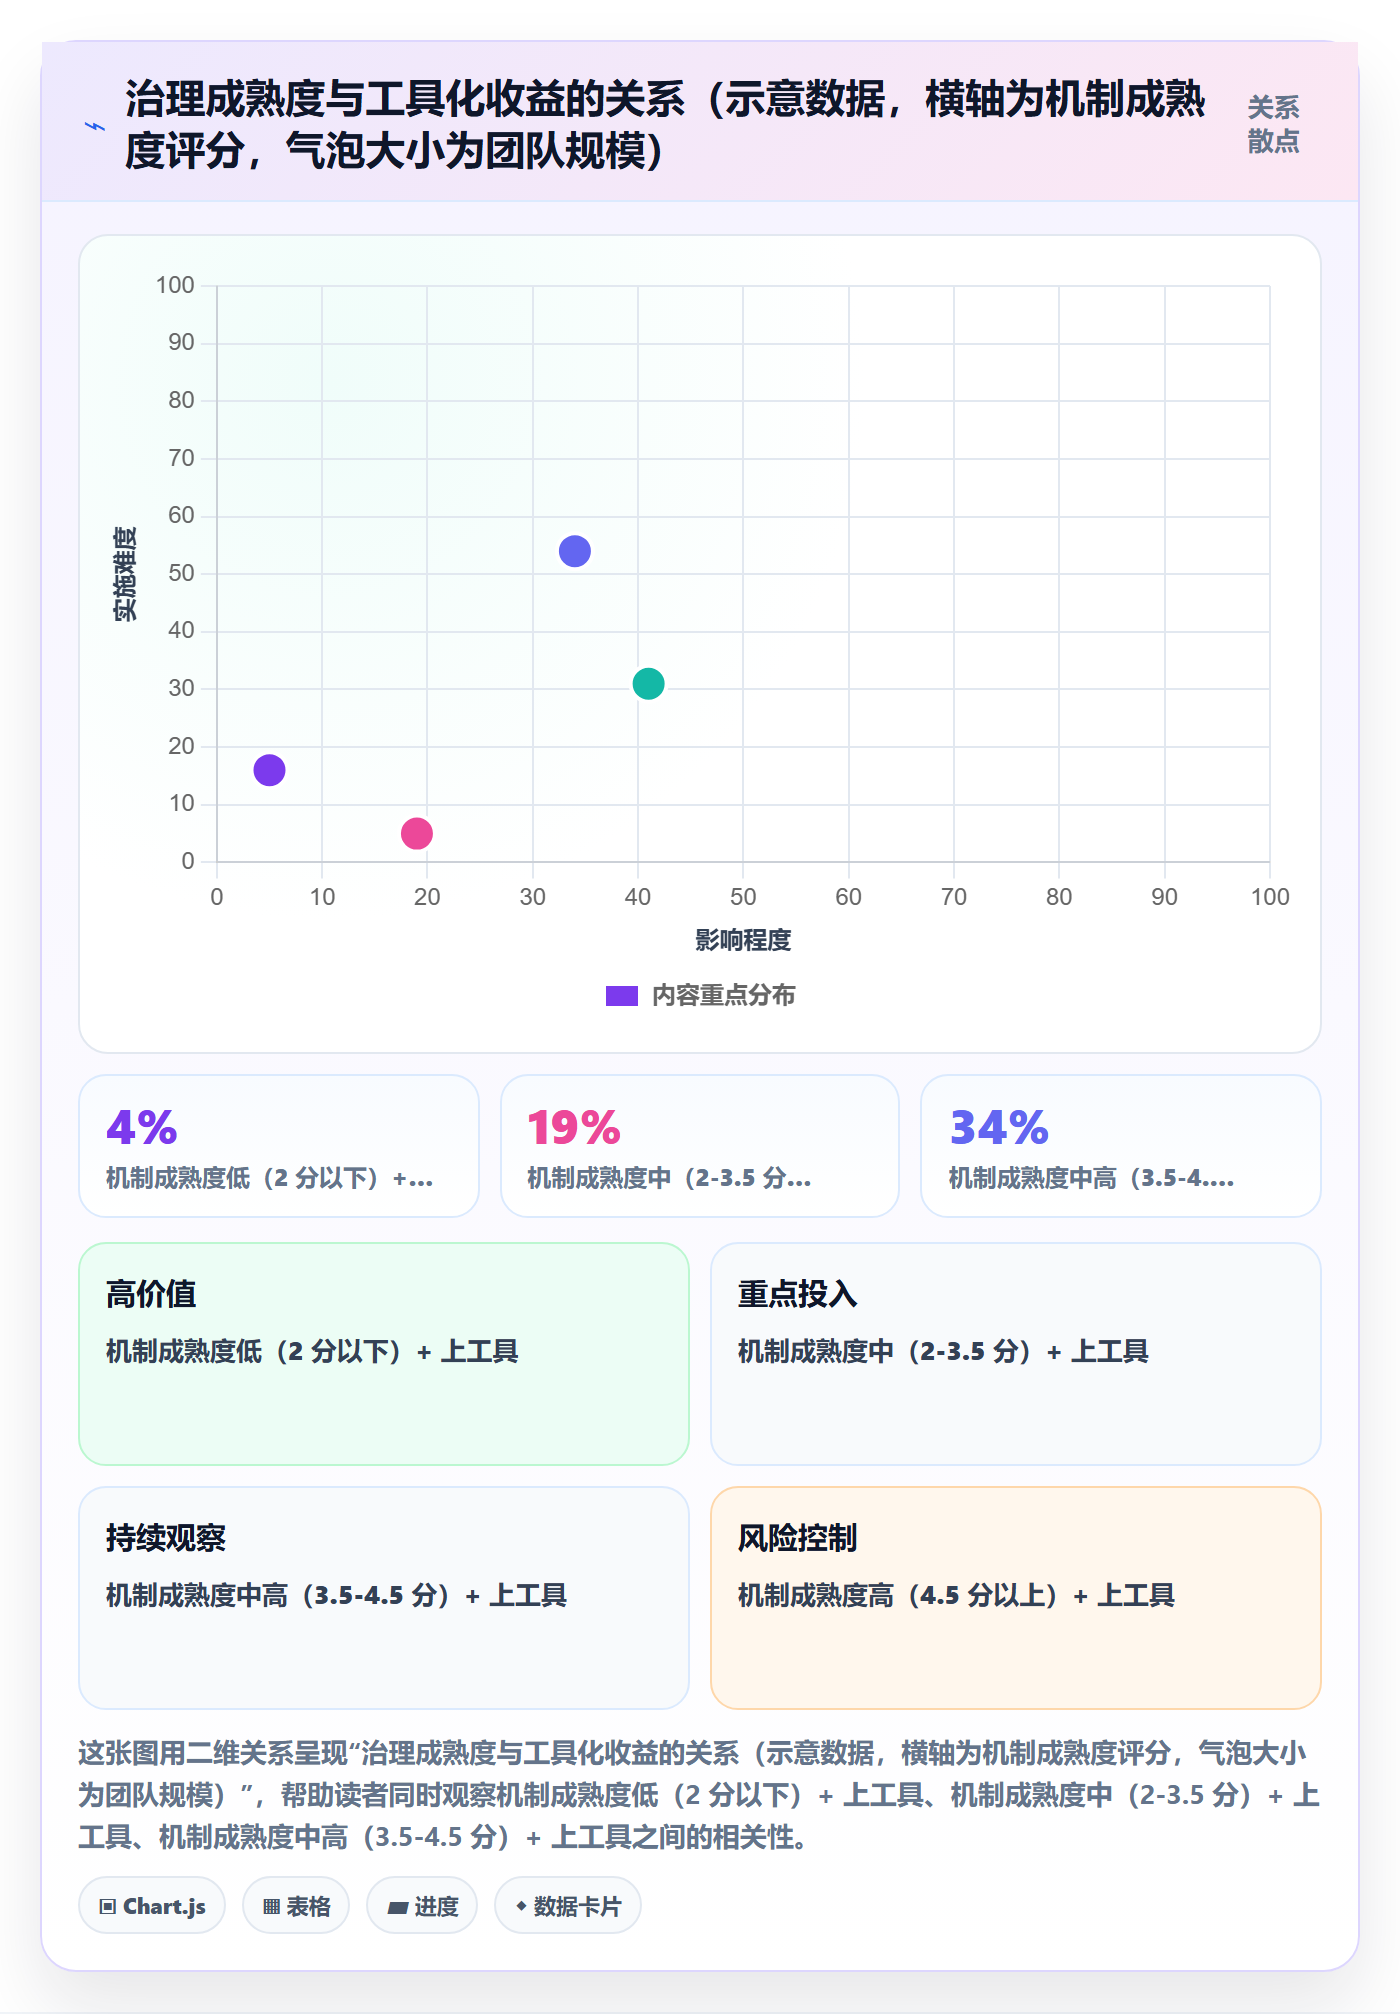
Task: Click text 机制成熟度高（4.5 分以上）+ 上工具 in 风险控制
Action: point(956,1596)
